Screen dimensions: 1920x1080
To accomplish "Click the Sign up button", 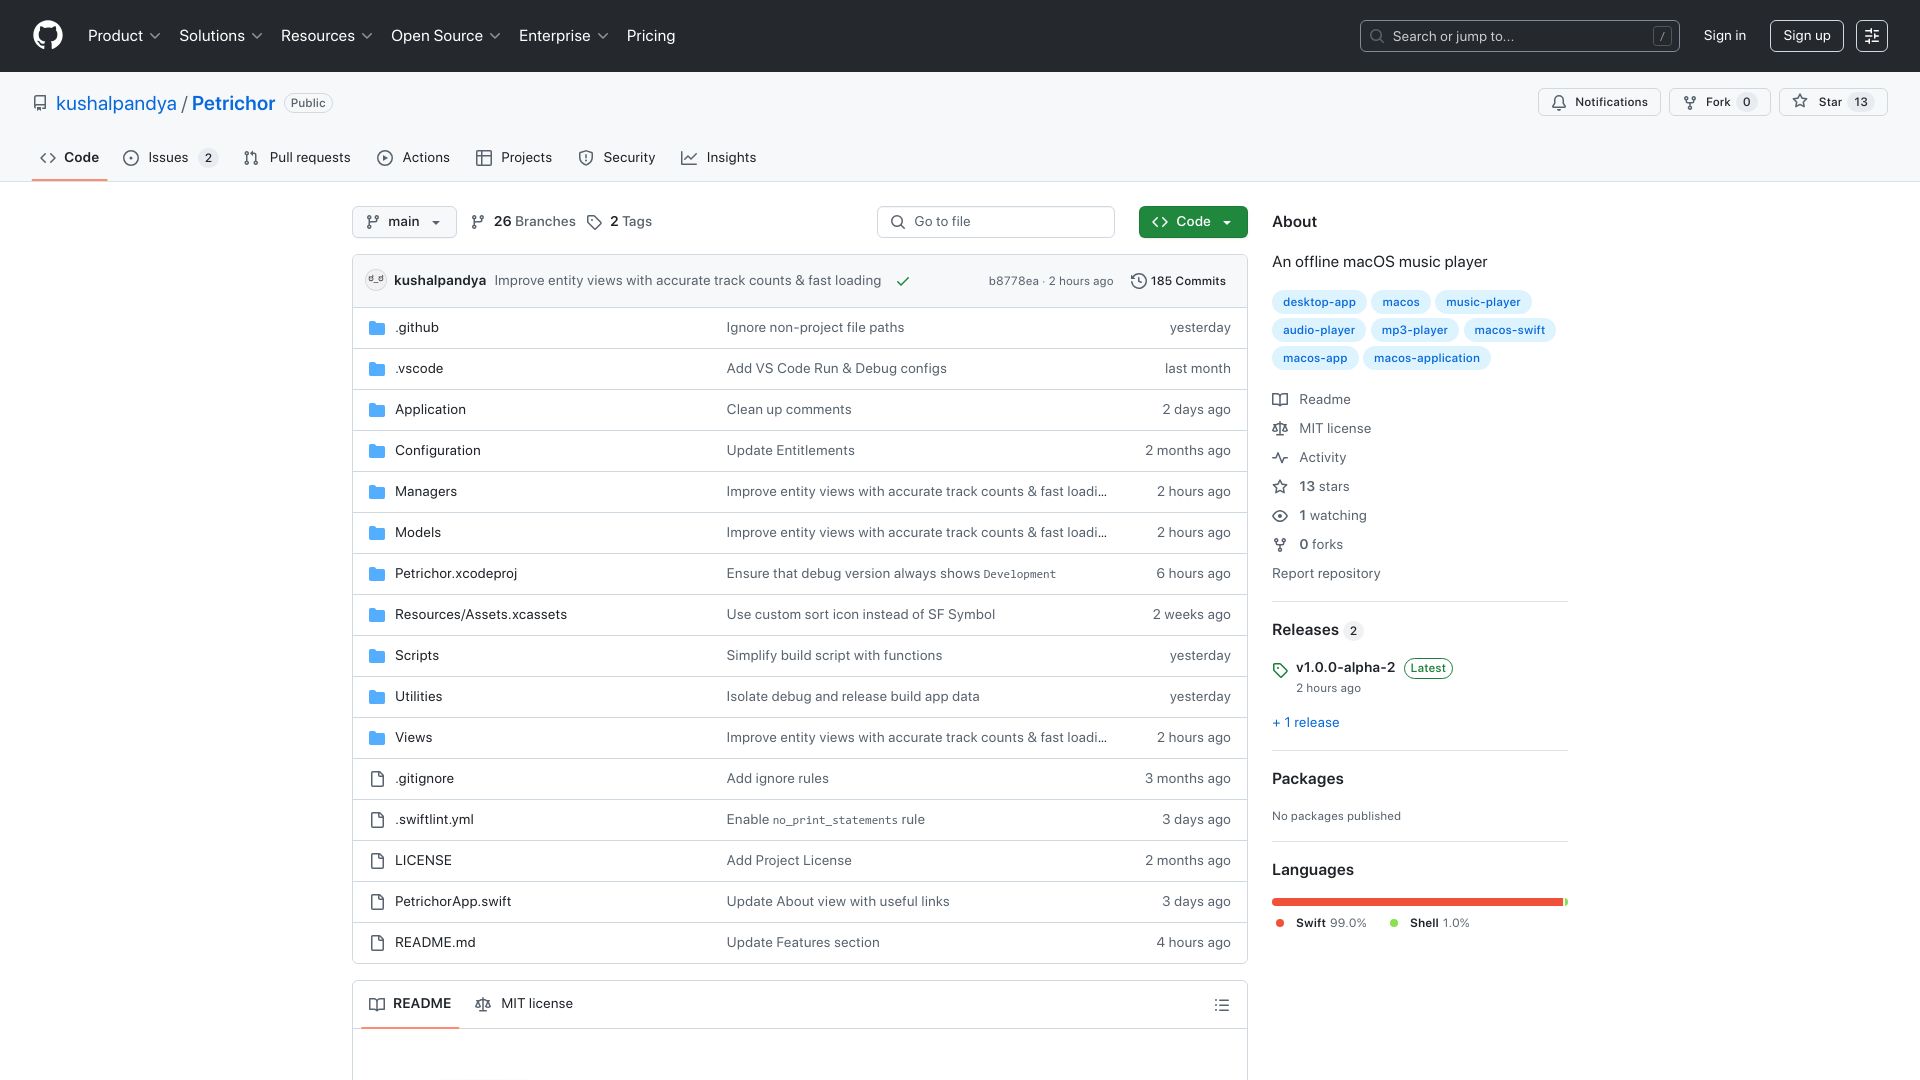I will (x=1806, y=36).
